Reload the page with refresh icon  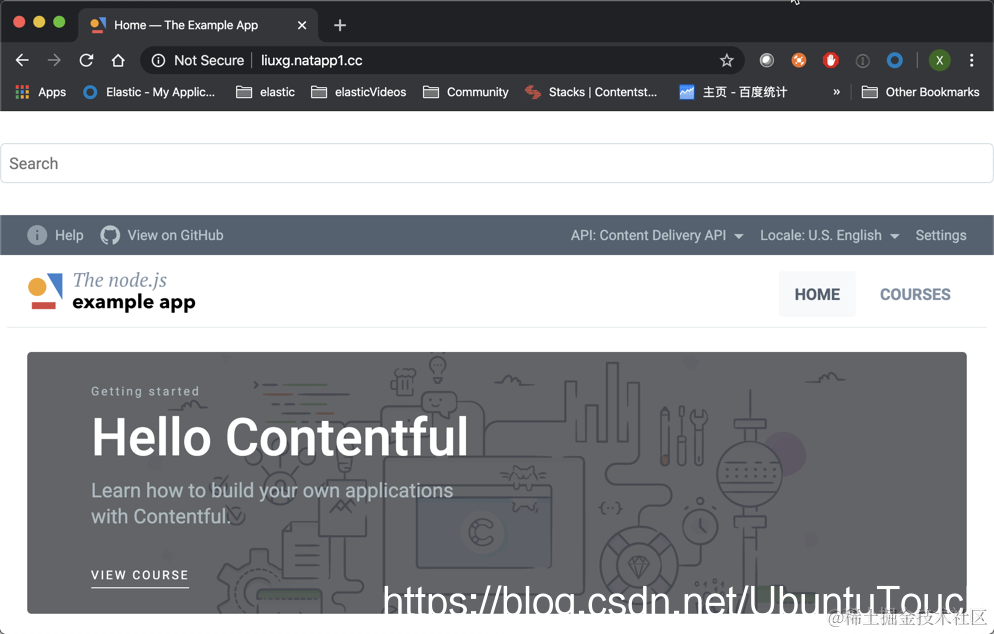point(86,60)
